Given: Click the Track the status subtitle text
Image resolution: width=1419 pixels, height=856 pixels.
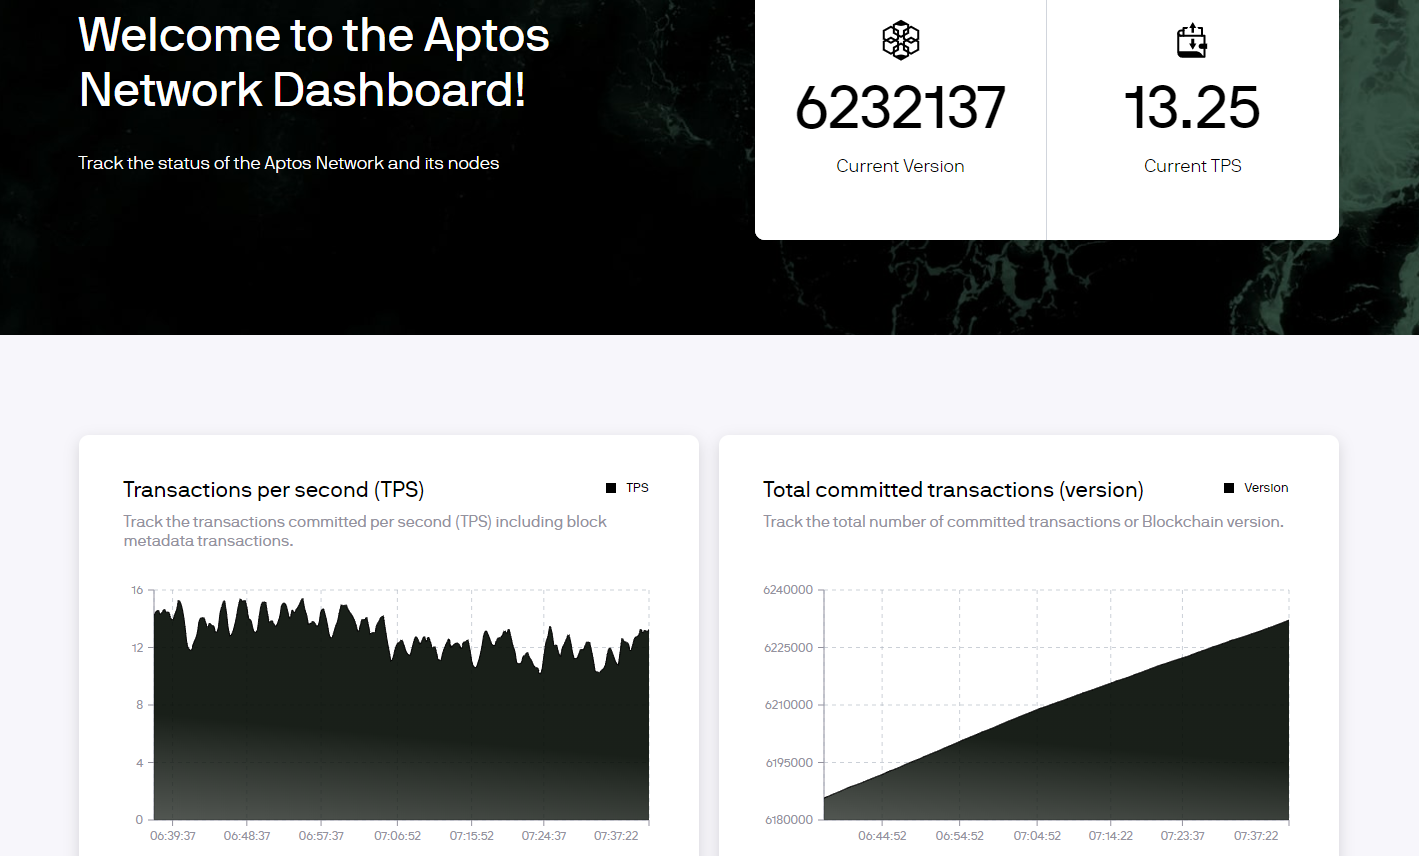Looking at the screenshot, I should click(289, 163).
